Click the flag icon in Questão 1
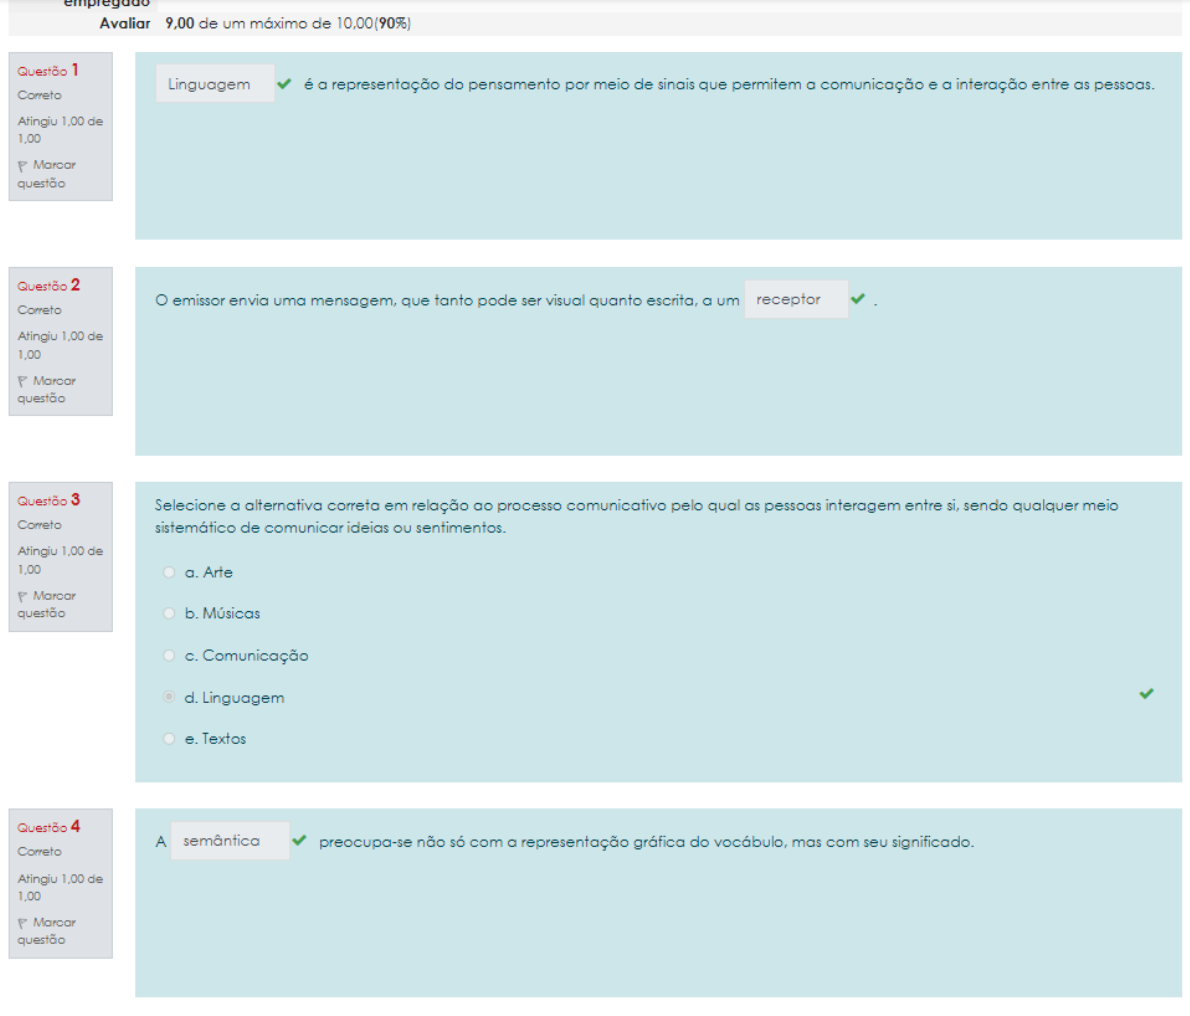Screen dimensions: 1190x1016 (23, 166)
